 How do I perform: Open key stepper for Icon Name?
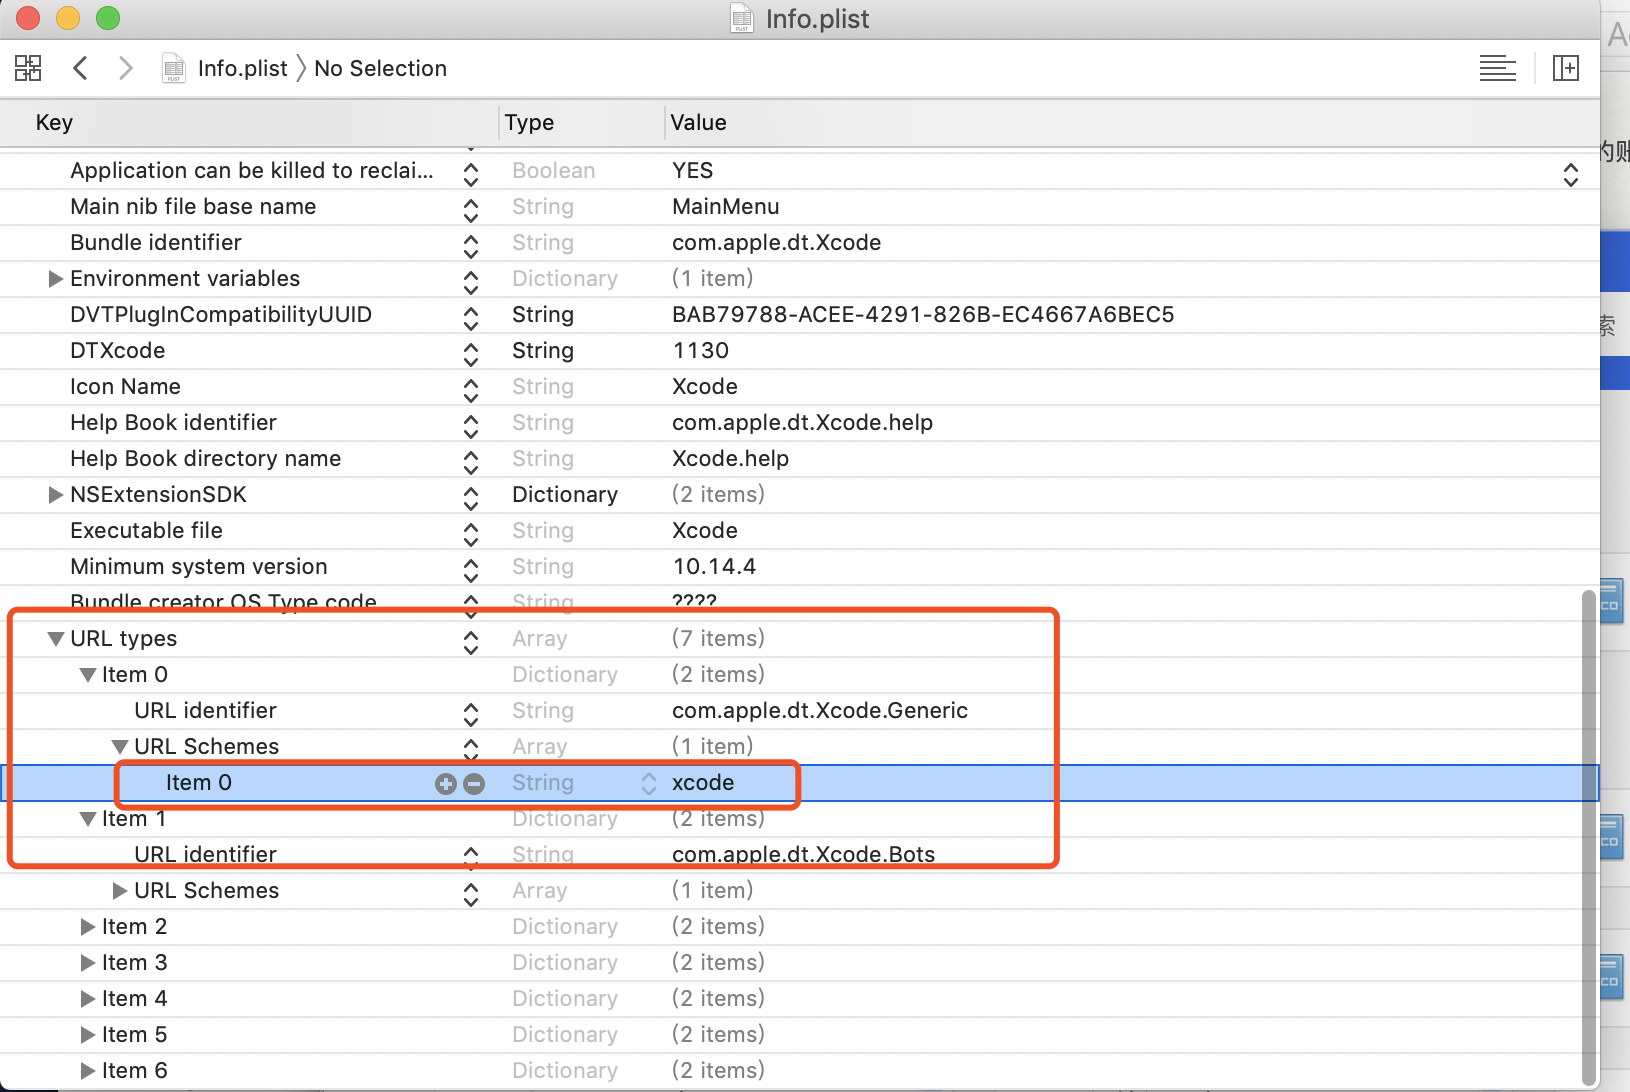(x=471, y=389)
